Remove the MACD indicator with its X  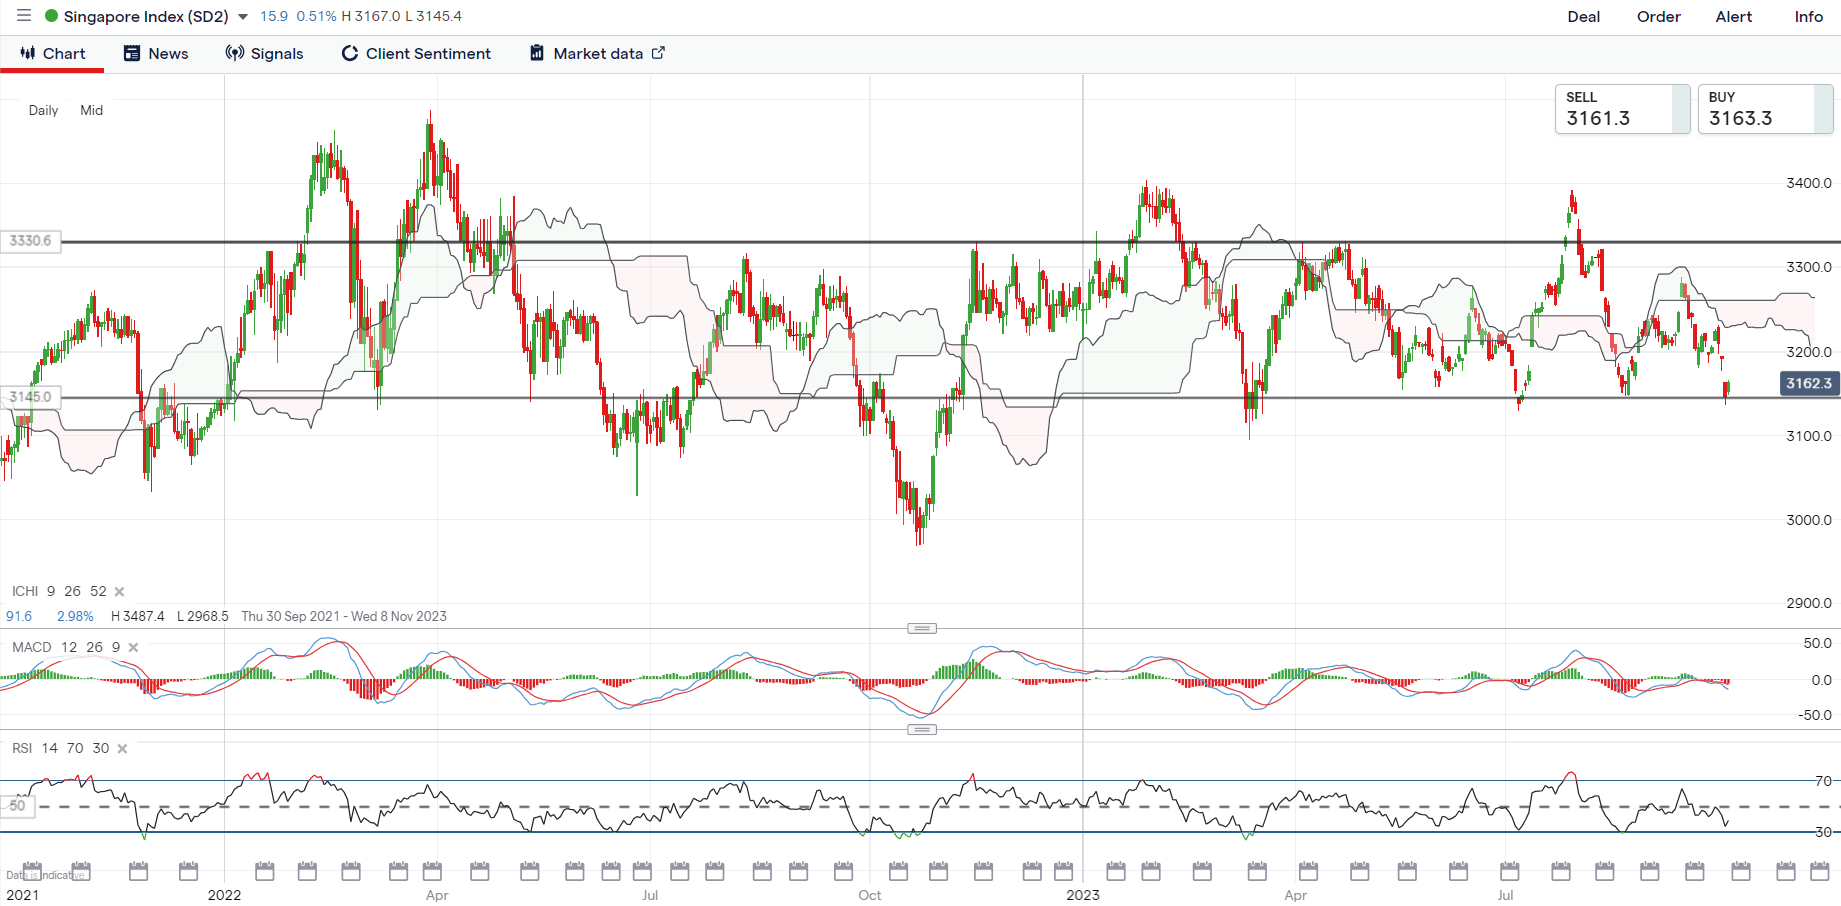pos(134,648)
